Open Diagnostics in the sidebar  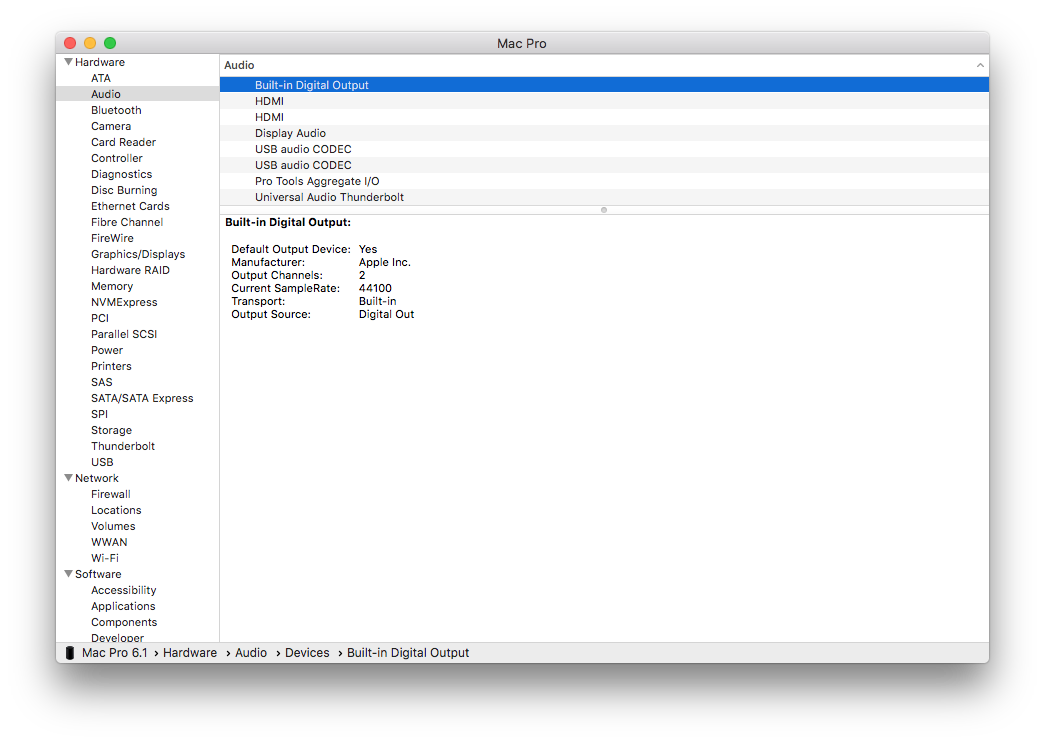(x=121, y=174)
